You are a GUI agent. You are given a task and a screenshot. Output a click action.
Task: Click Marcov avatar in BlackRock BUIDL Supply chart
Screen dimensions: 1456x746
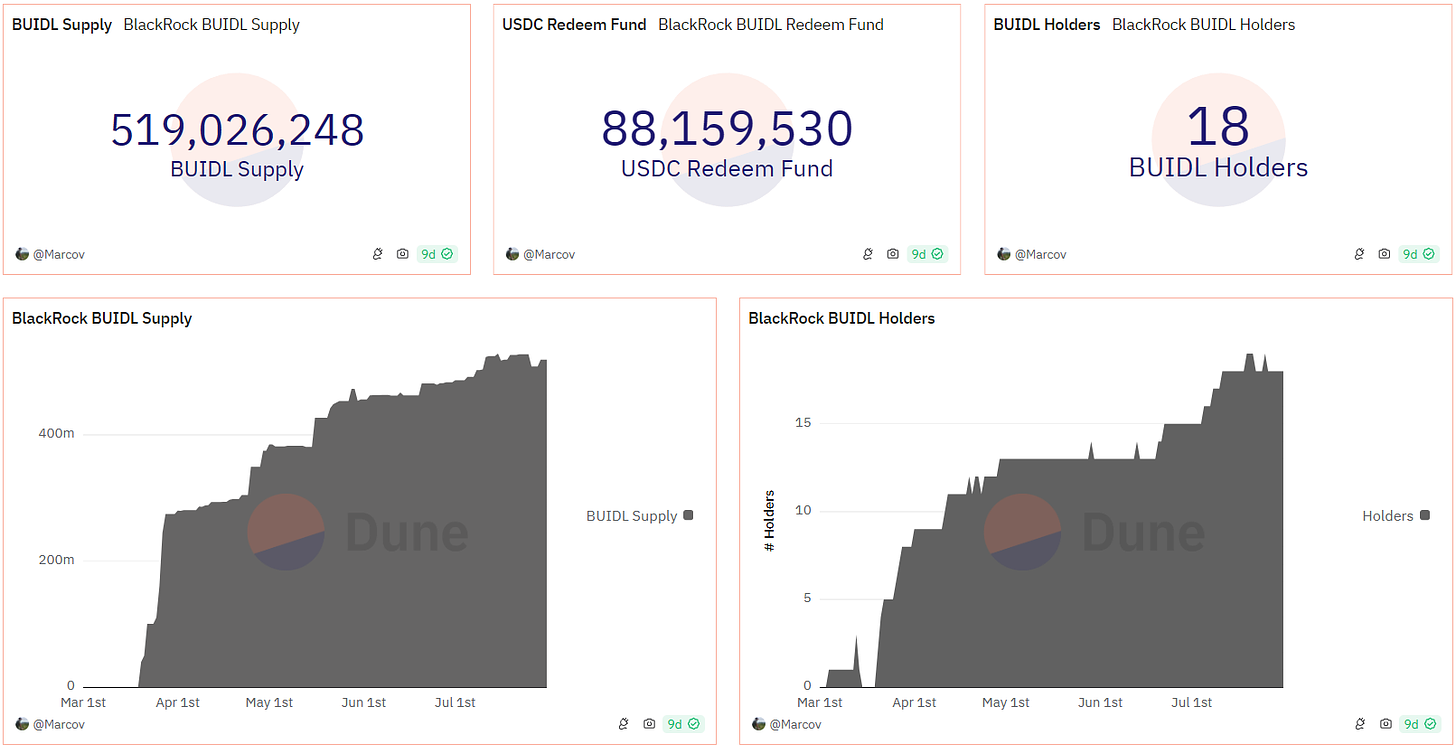pyautogui.click(x=22, y=723)
